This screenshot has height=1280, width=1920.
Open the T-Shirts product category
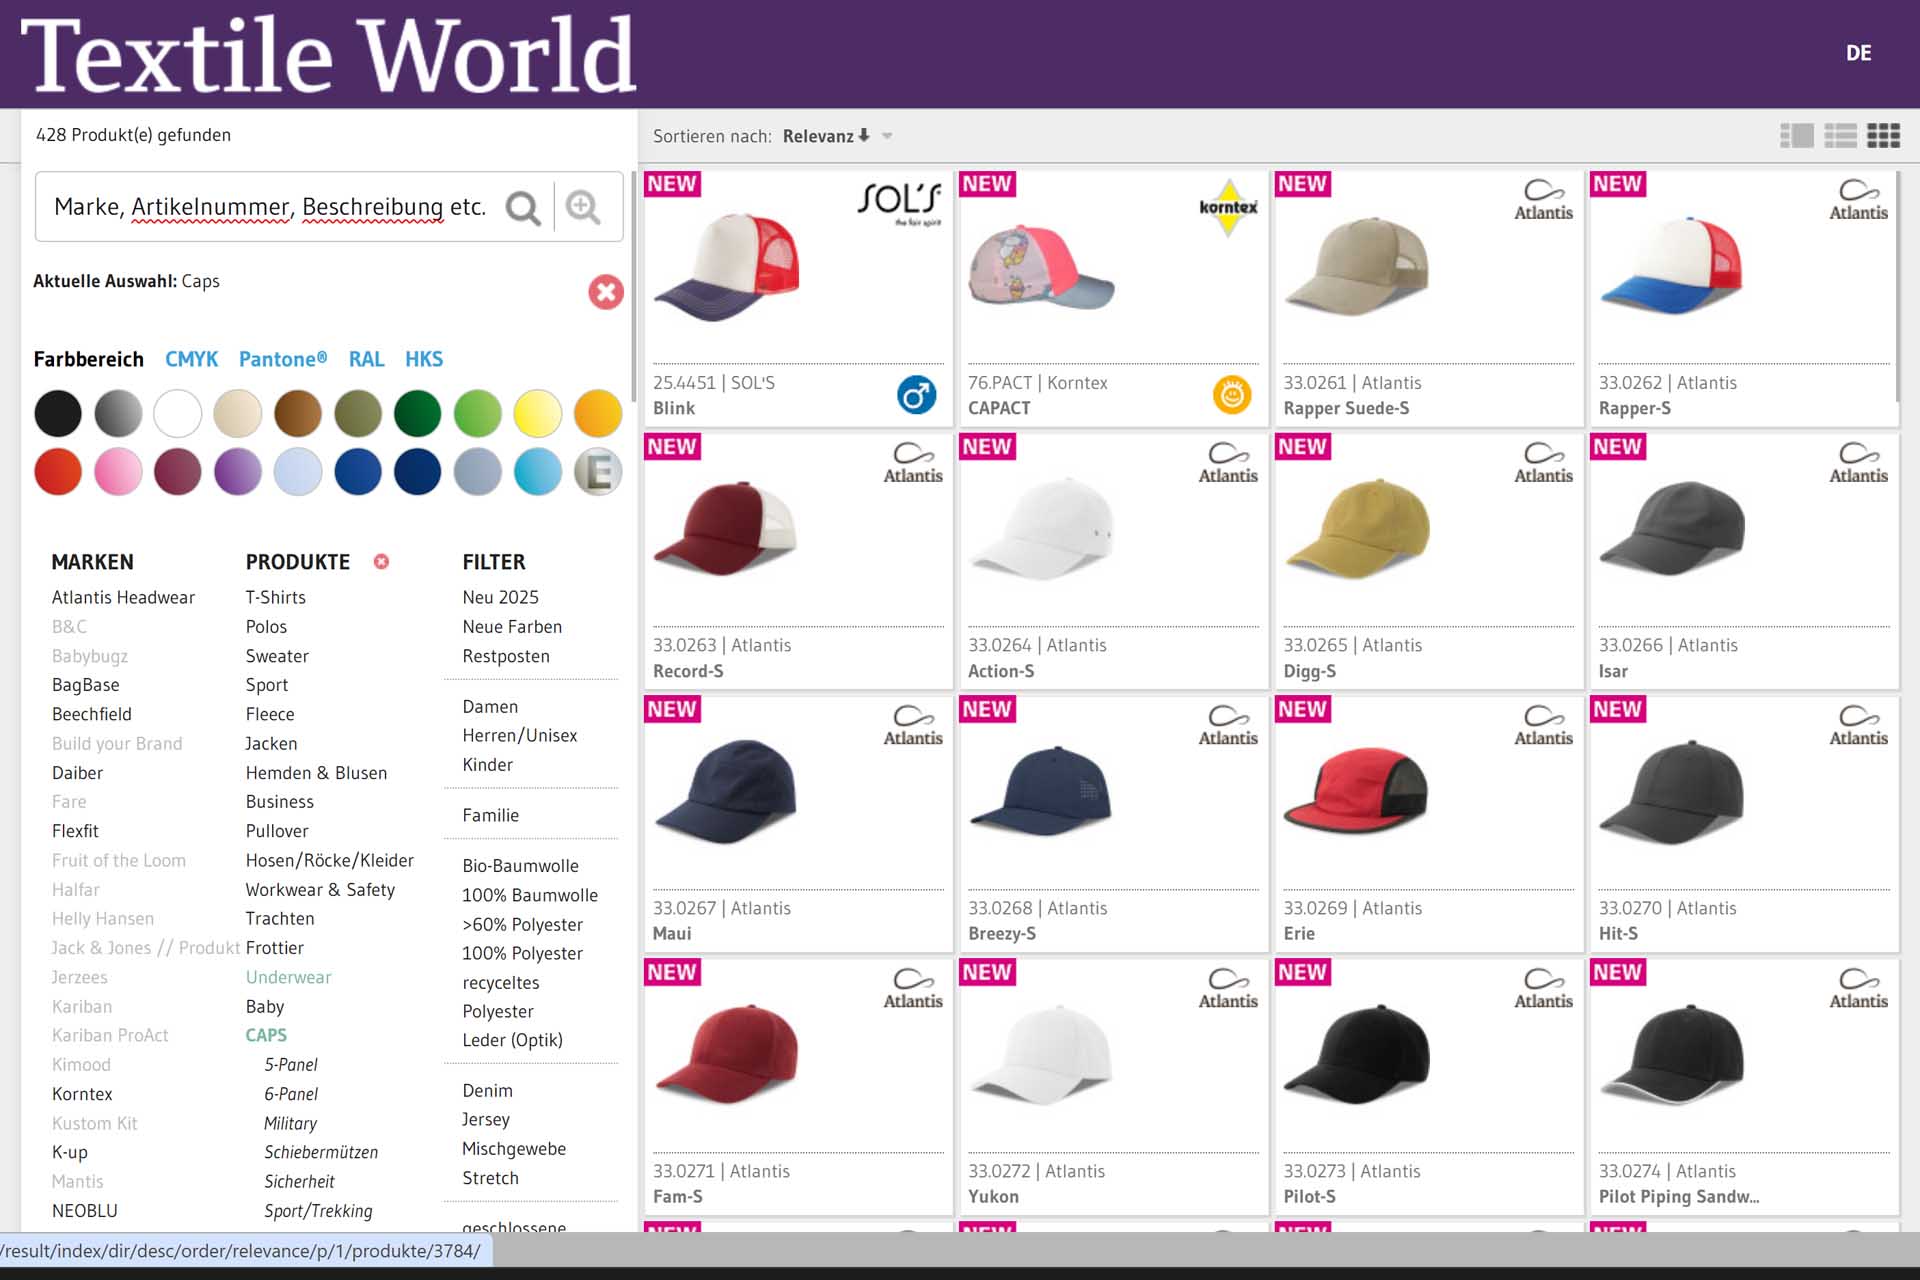pyautogui.click(x=276, y=598)
